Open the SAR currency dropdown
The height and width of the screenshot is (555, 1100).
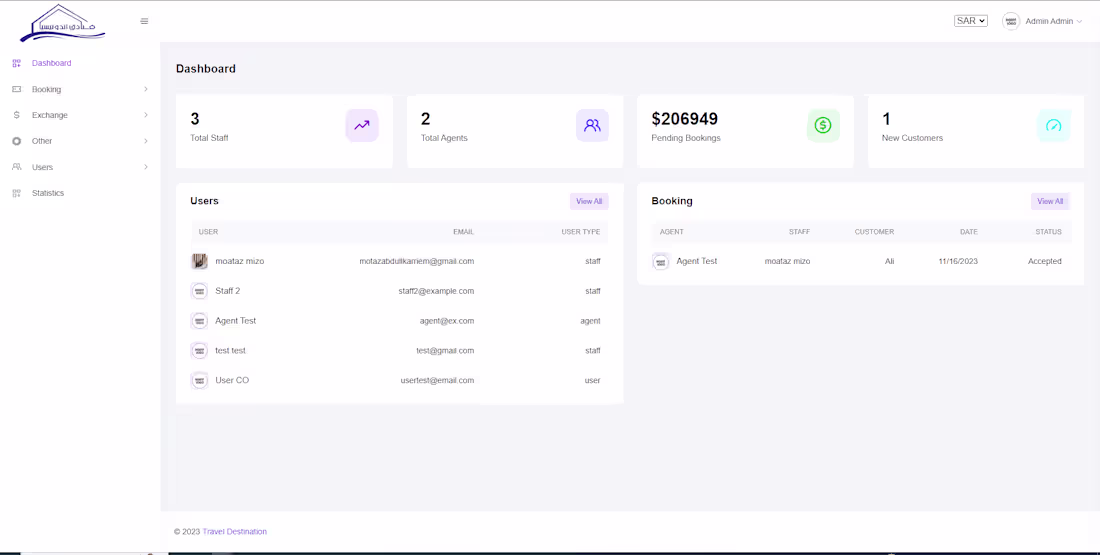point(971,21)
